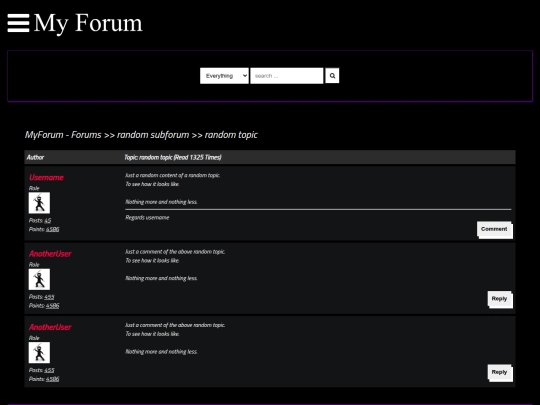
Task: Click 'Topic: random topic (Read 1325 Times)' header
Action: pyautogui.click(x=173, y=157)
